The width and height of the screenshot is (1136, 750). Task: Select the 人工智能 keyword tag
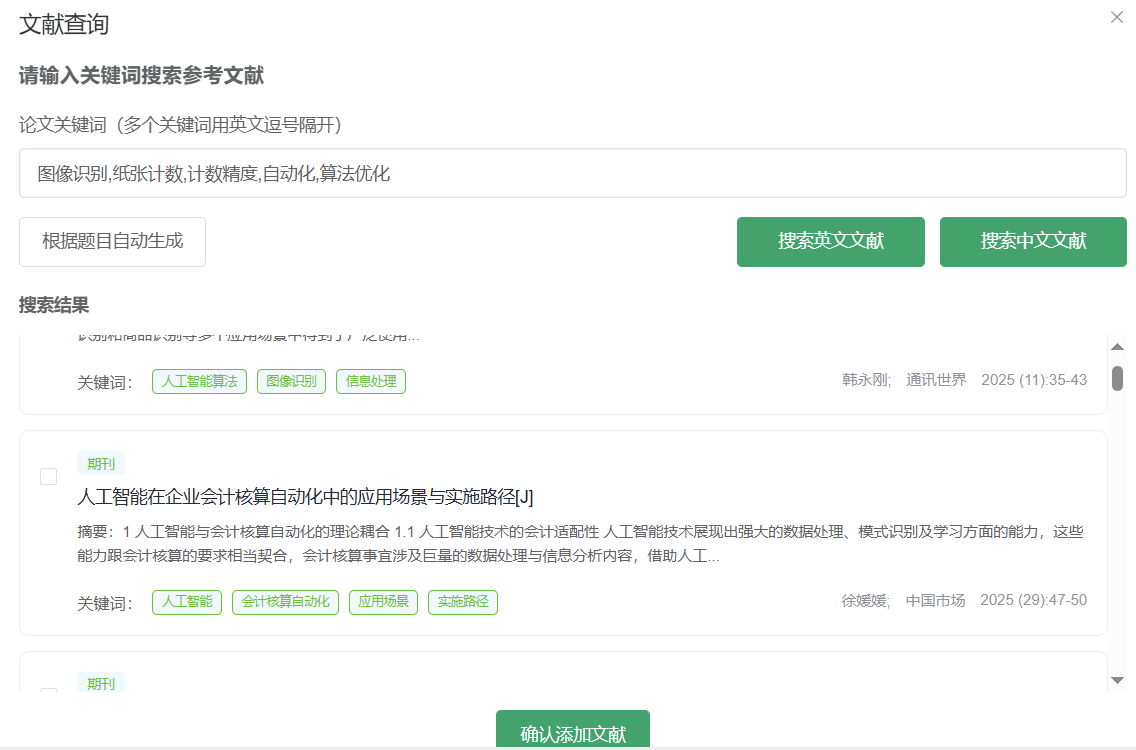tap(186, 602)
